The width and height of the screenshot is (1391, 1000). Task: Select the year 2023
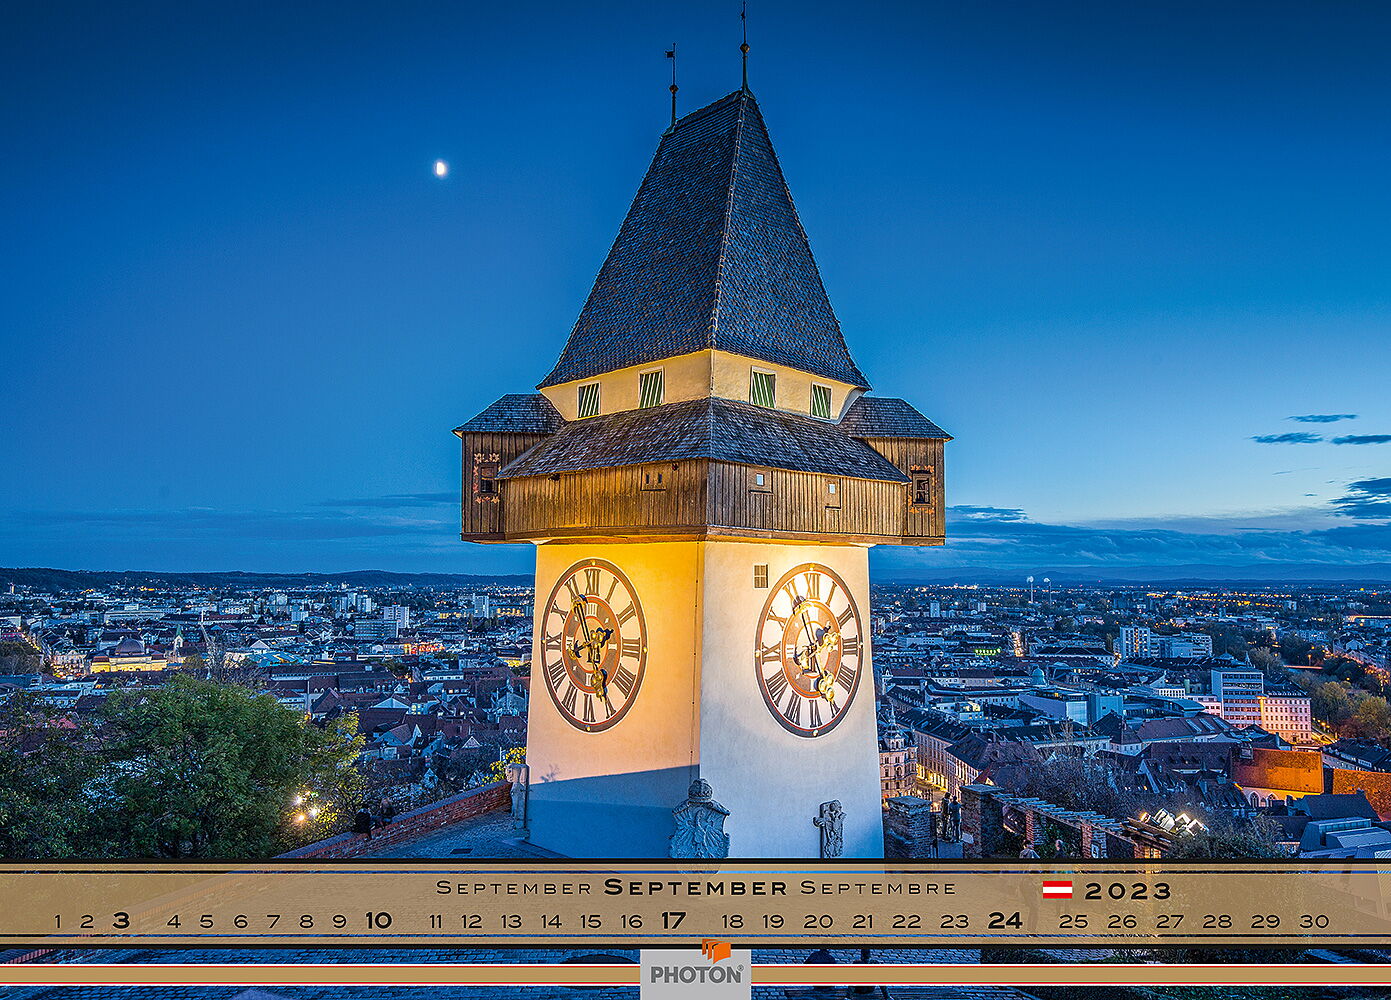(x=1127, y=890)
